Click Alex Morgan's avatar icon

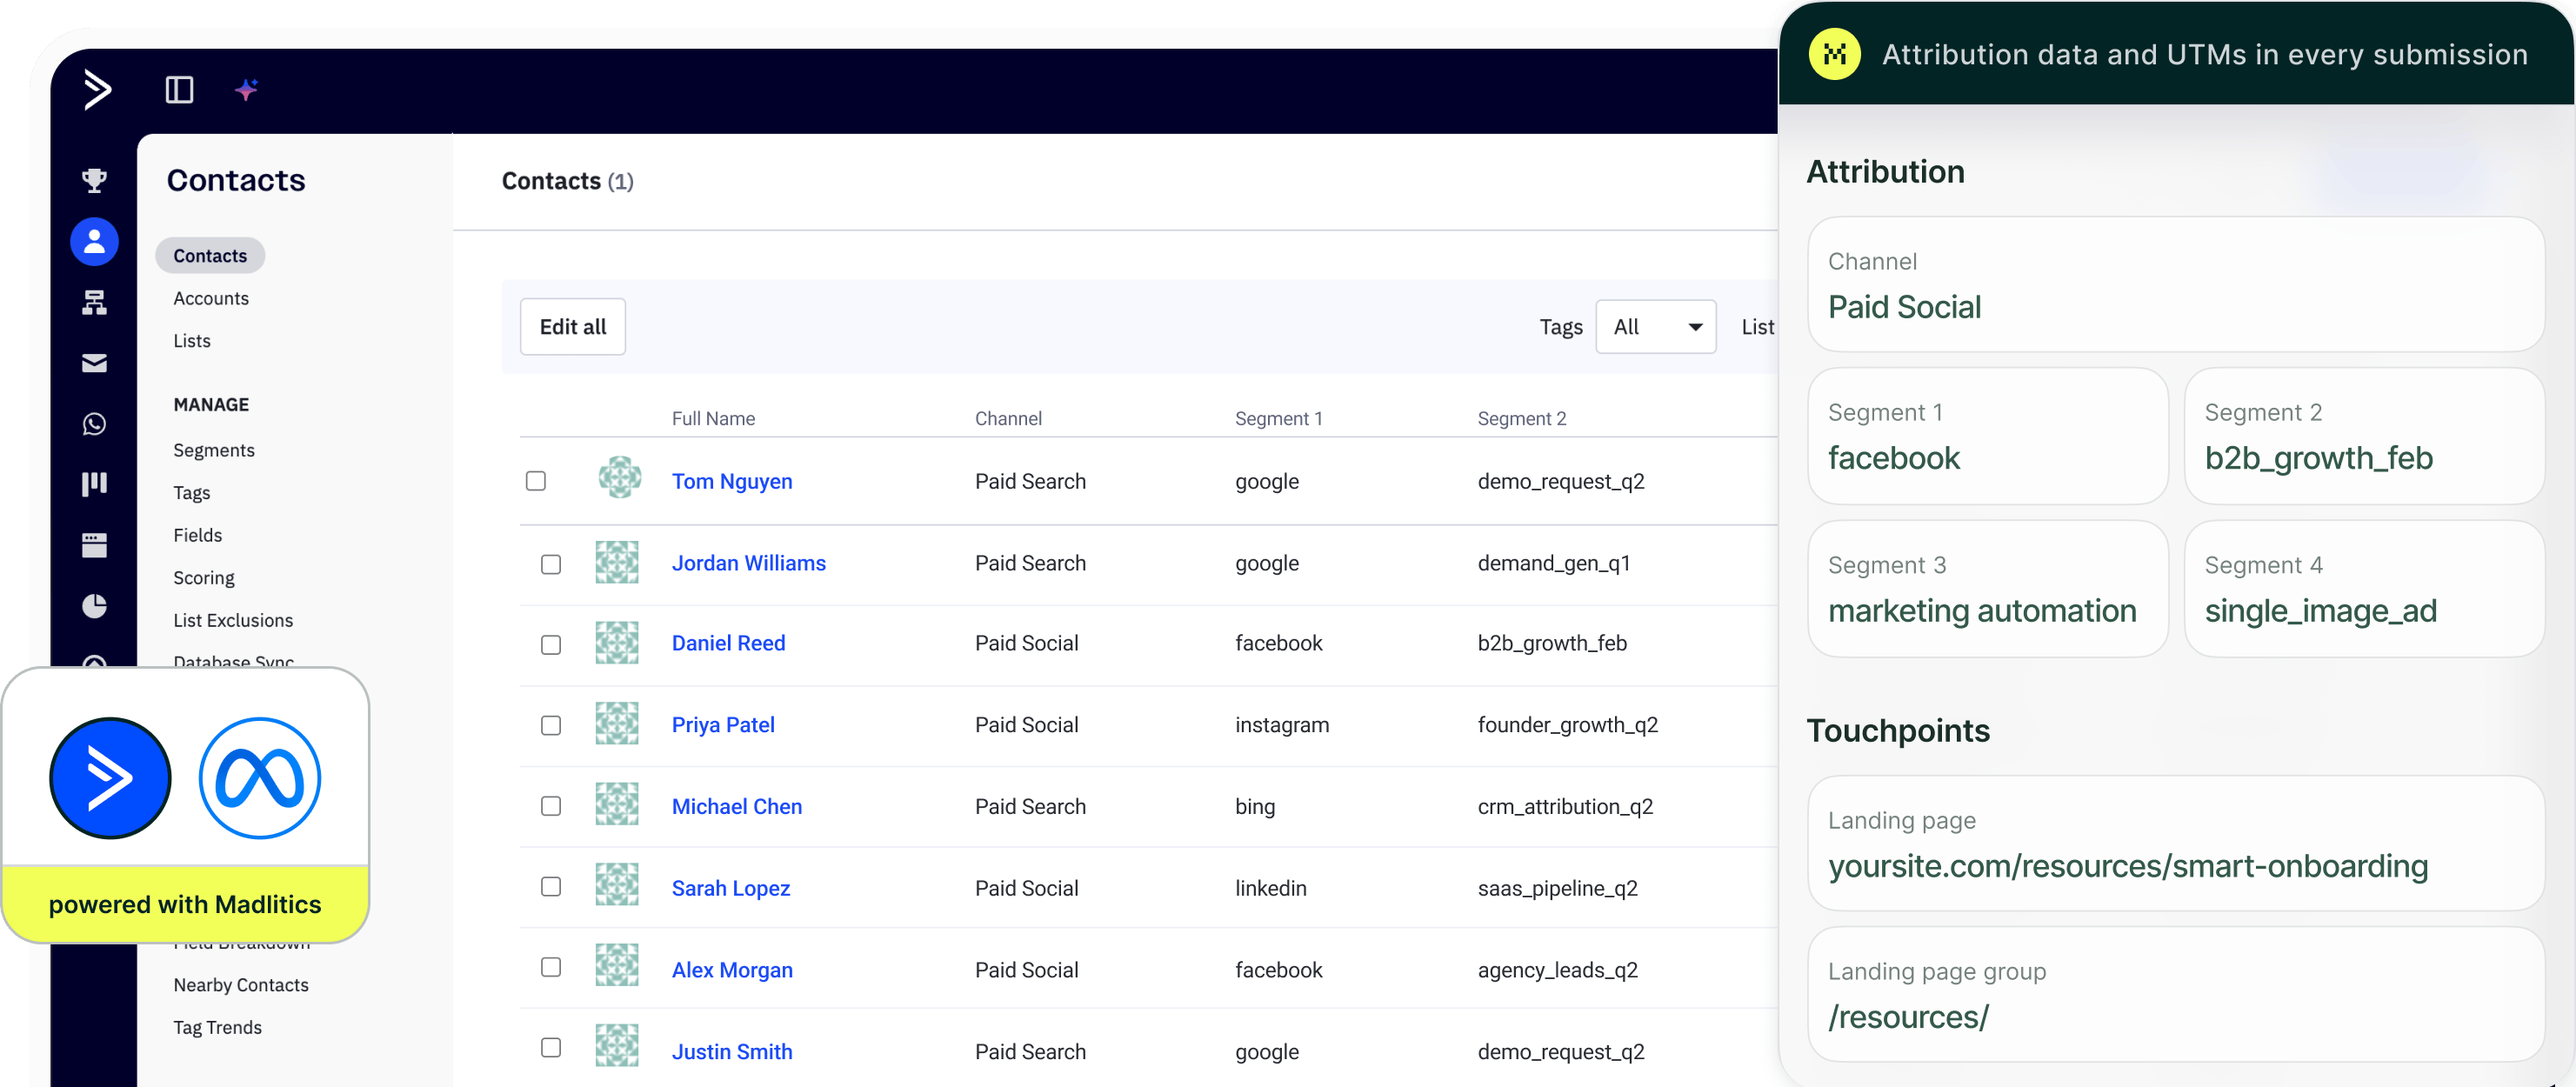tap(617, 966)
